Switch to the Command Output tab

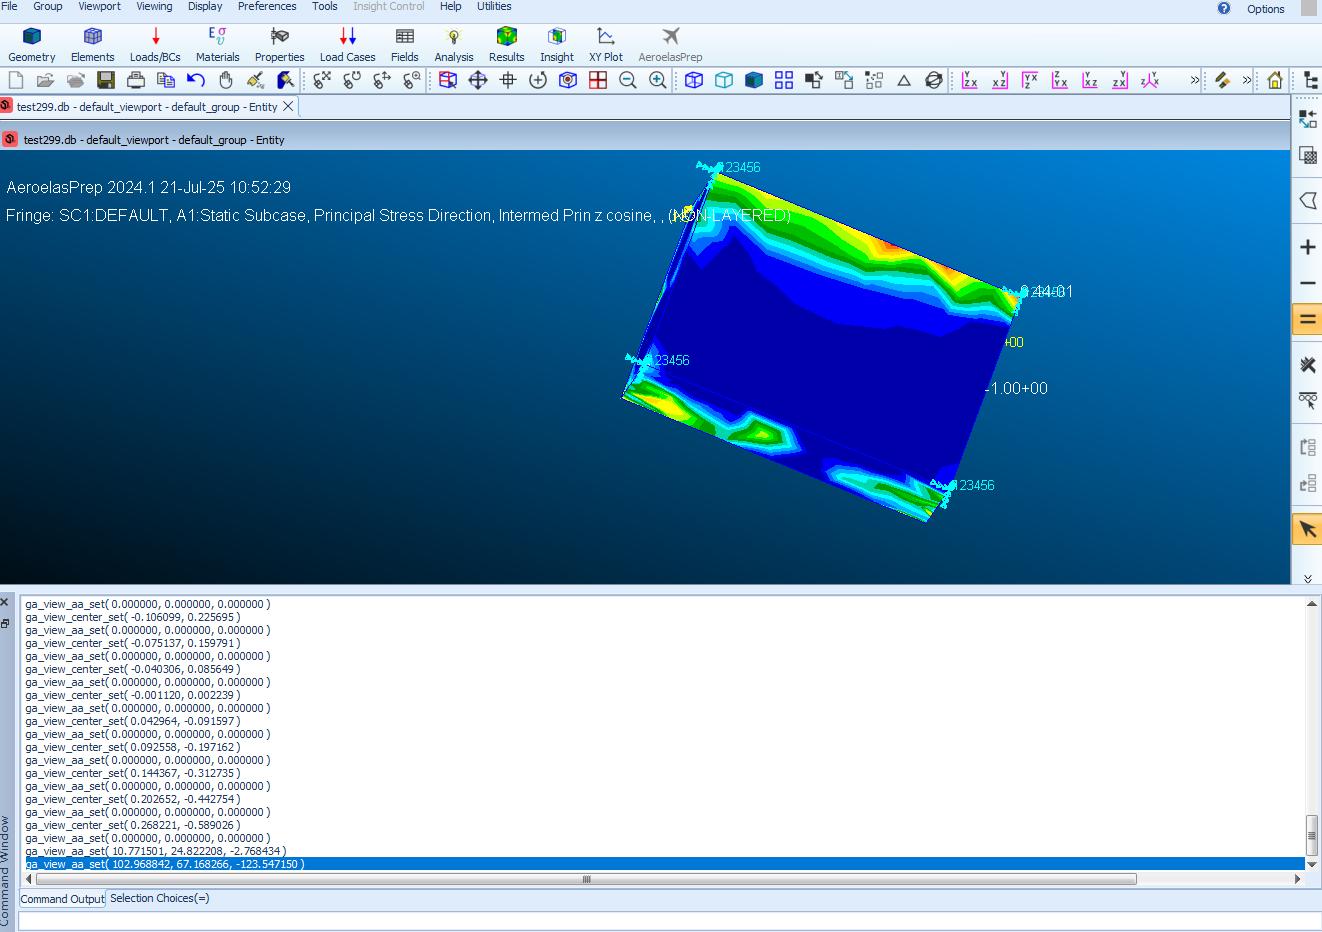(x=62, y=899)
